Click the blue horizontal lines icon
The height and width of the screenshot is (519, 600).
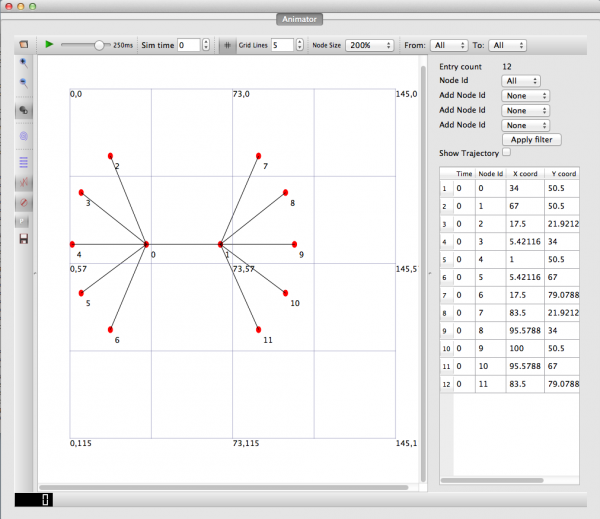click(x=24, y=160)
